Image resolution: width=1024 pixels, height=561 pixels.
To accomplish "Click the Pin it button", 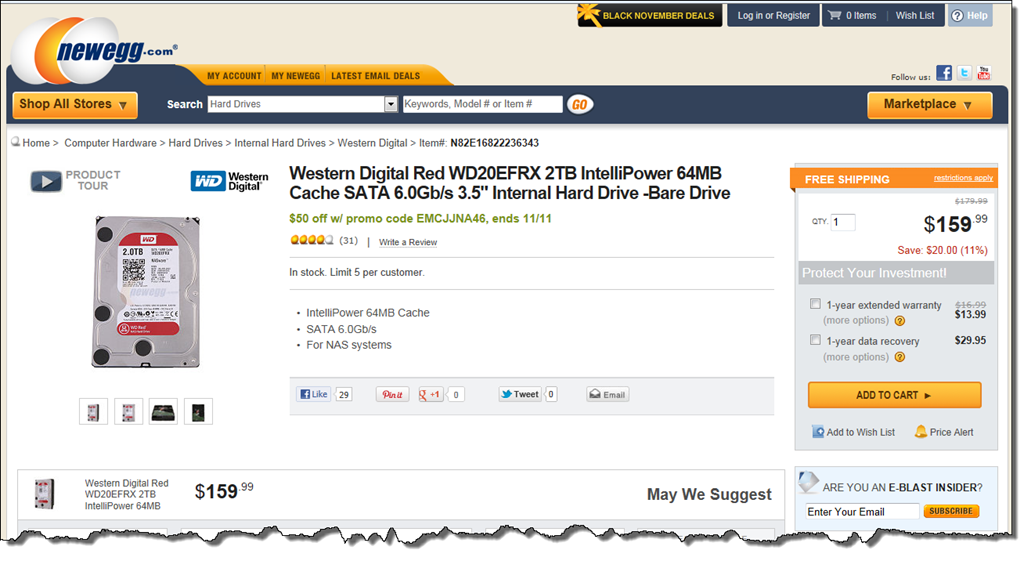I will pos(392,394).
